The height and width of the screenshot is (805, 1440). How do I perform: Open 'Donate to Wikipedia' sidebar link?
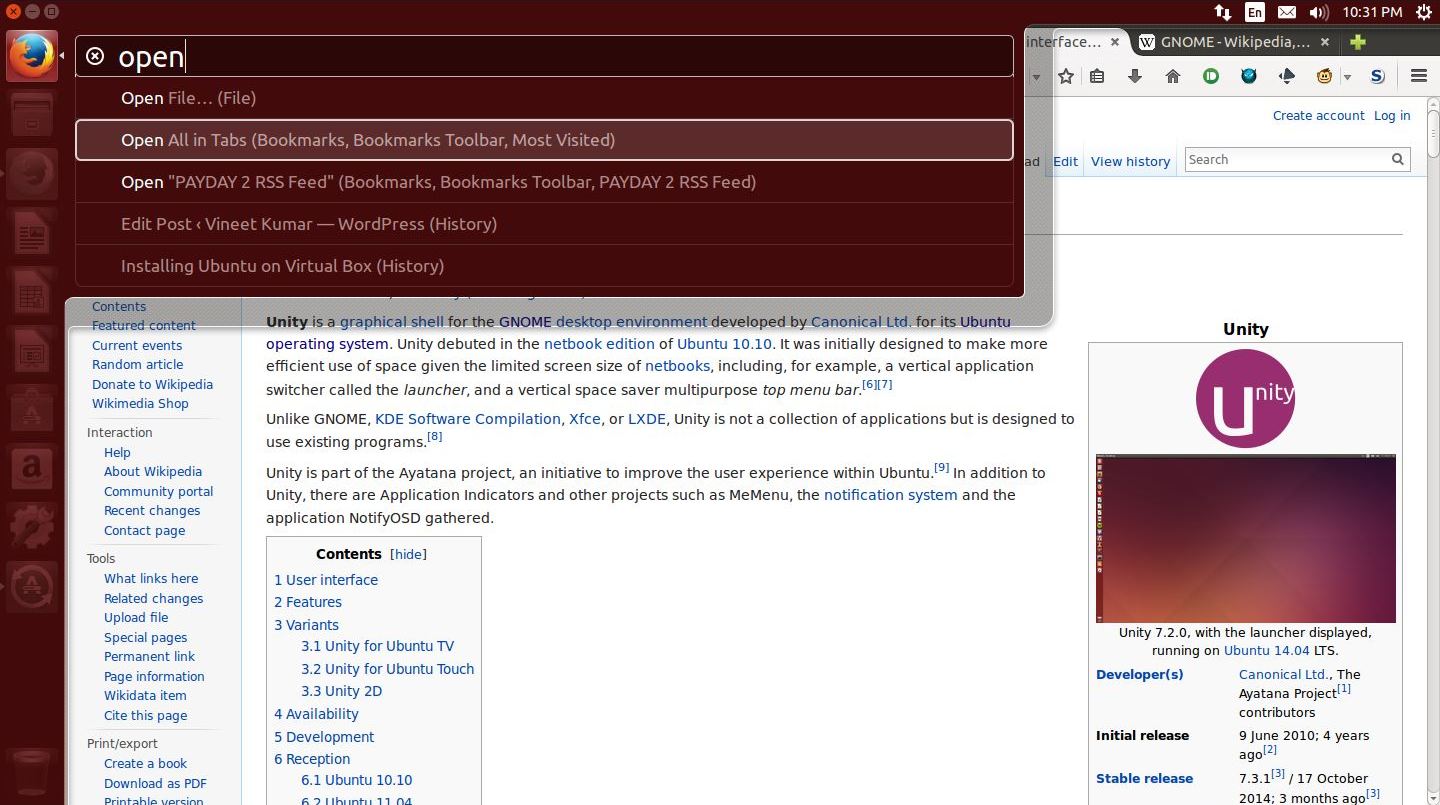coord(152,384)
